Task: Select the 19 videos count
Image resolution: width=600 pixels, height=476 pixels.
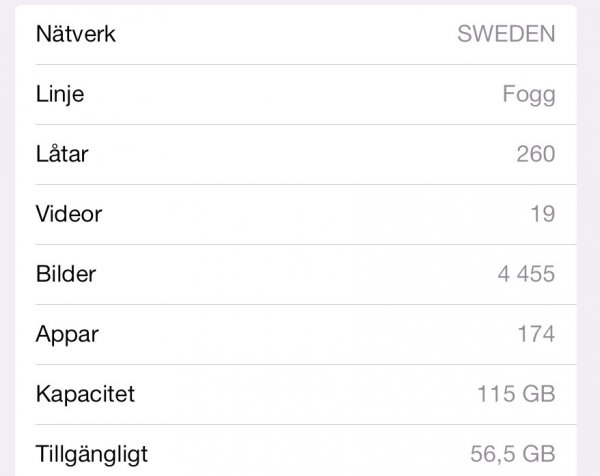Action: pos(543,214)
